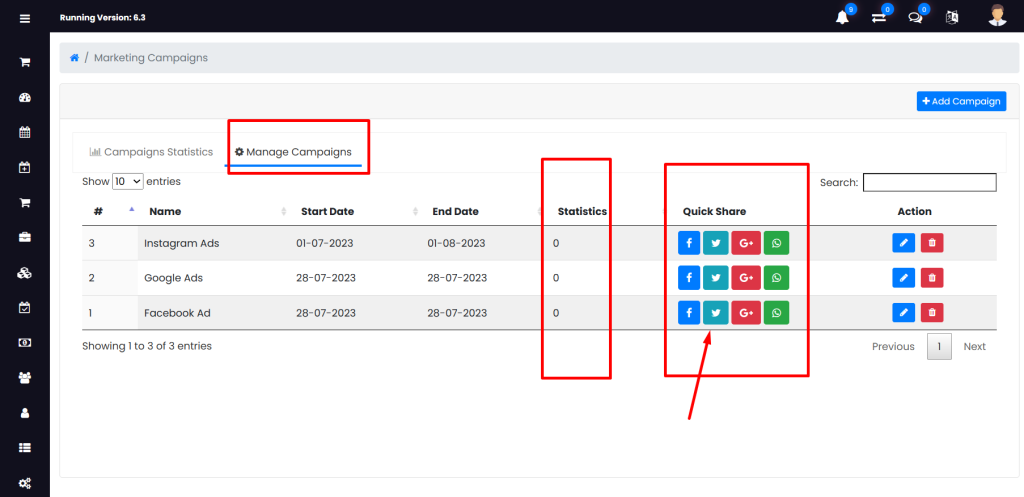Open the Show entries count dropdown
The height and width of the screenshot is (497, 1024).
(x=128, y=182)
